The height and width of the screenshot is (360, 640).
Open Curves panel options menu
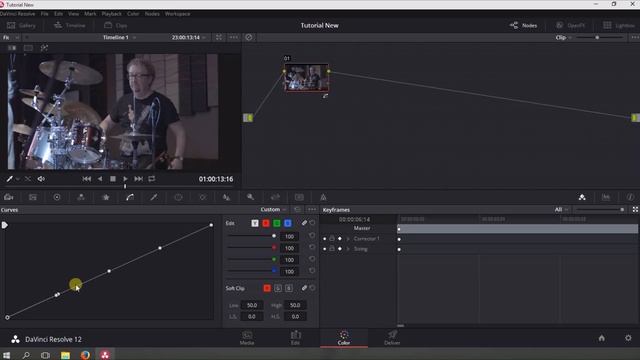(312, 209)
